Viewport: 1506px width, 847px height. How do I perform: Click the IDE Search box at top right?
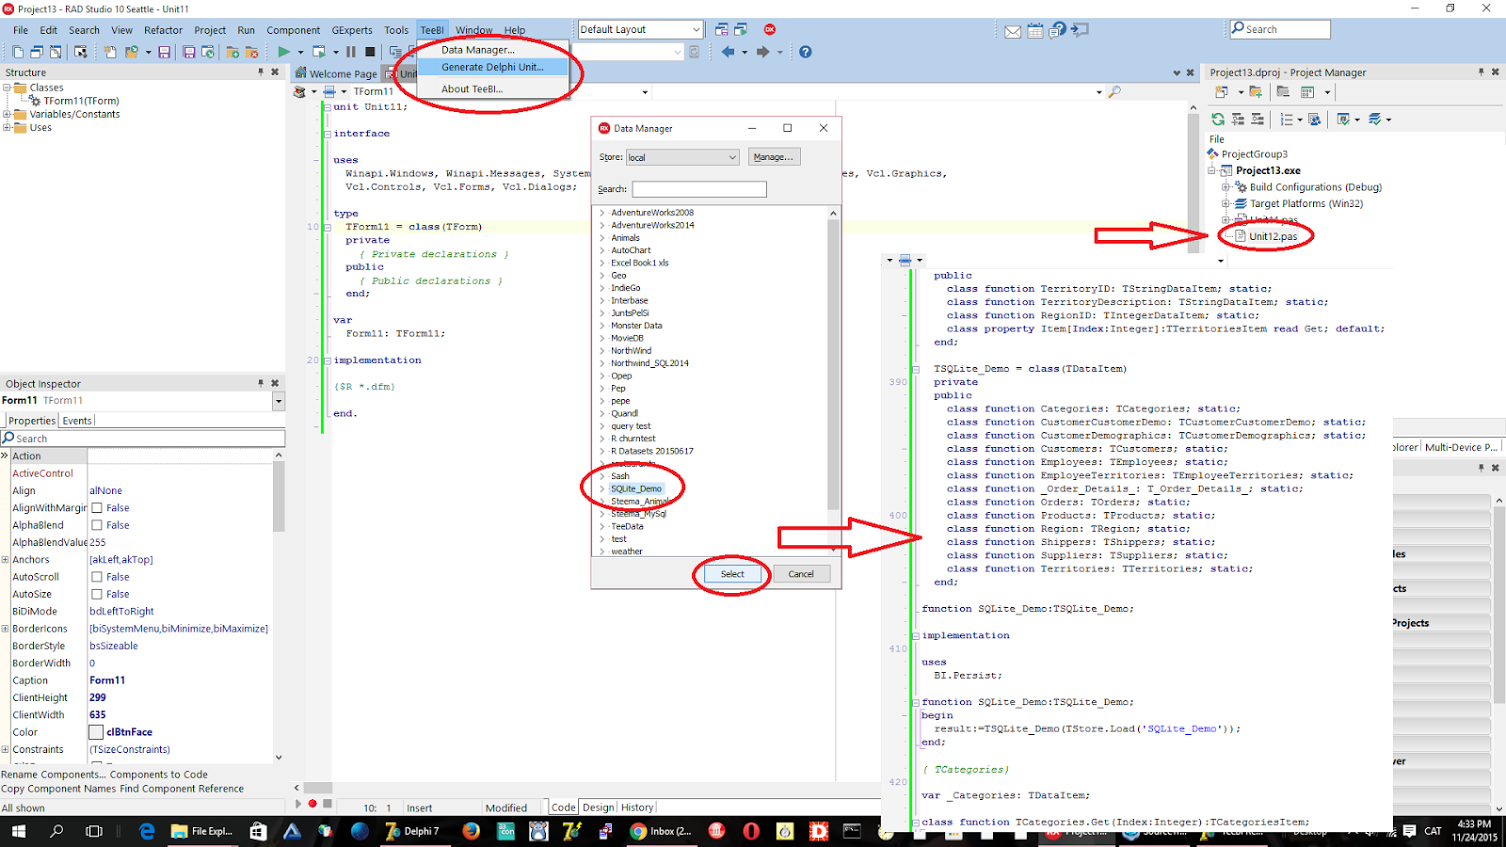1280,29
